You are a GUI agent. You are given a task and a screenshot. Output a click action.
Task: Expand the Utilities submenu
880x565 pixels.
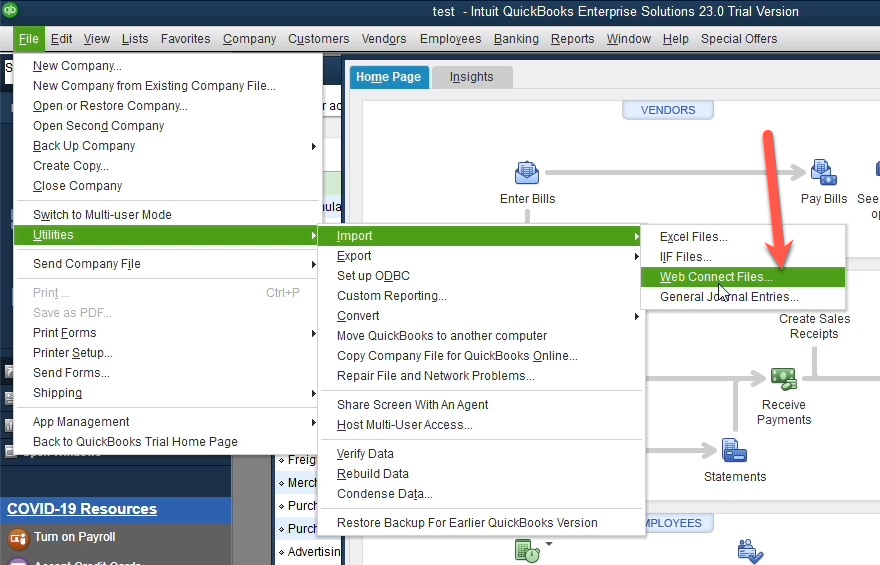[168, 235]
